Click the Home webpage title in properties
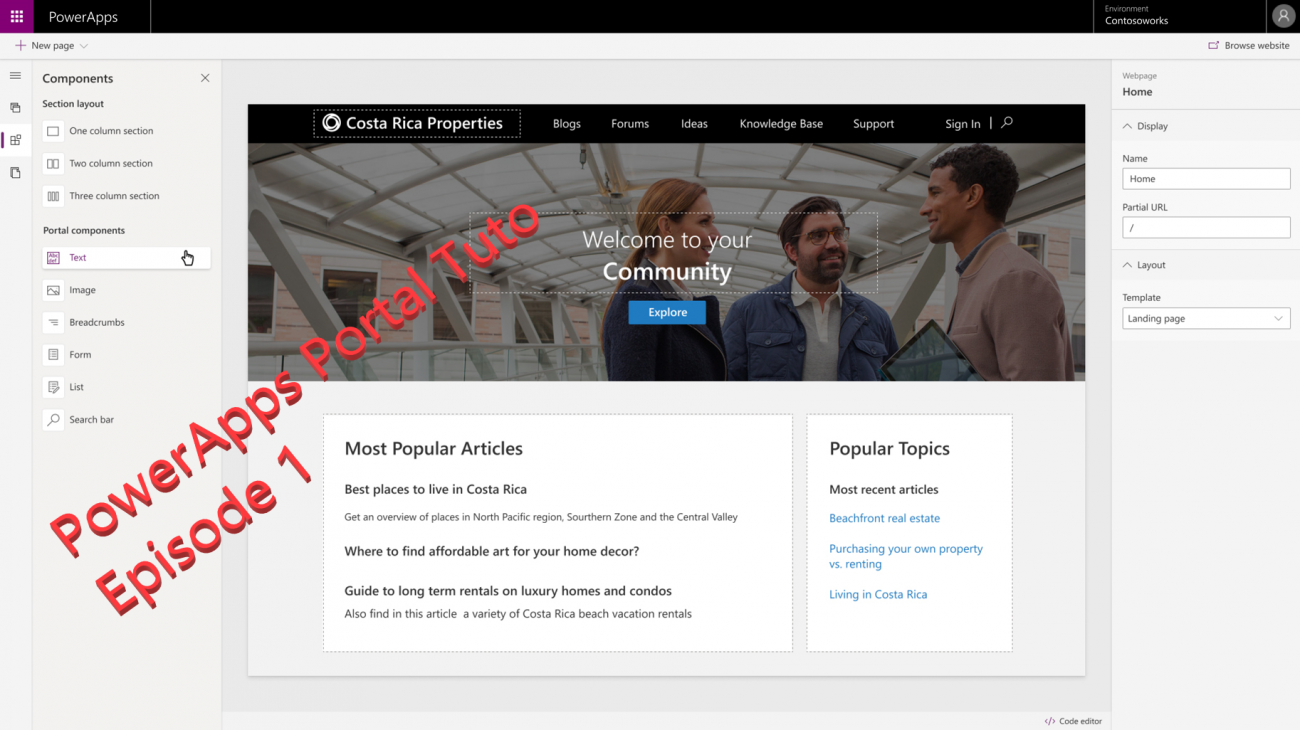 (x=1137, y=92)
